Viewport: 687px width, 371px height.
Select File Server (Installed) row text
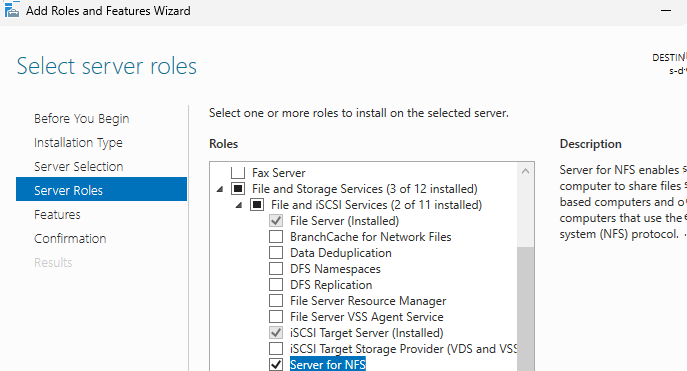[x=344, y=221]
